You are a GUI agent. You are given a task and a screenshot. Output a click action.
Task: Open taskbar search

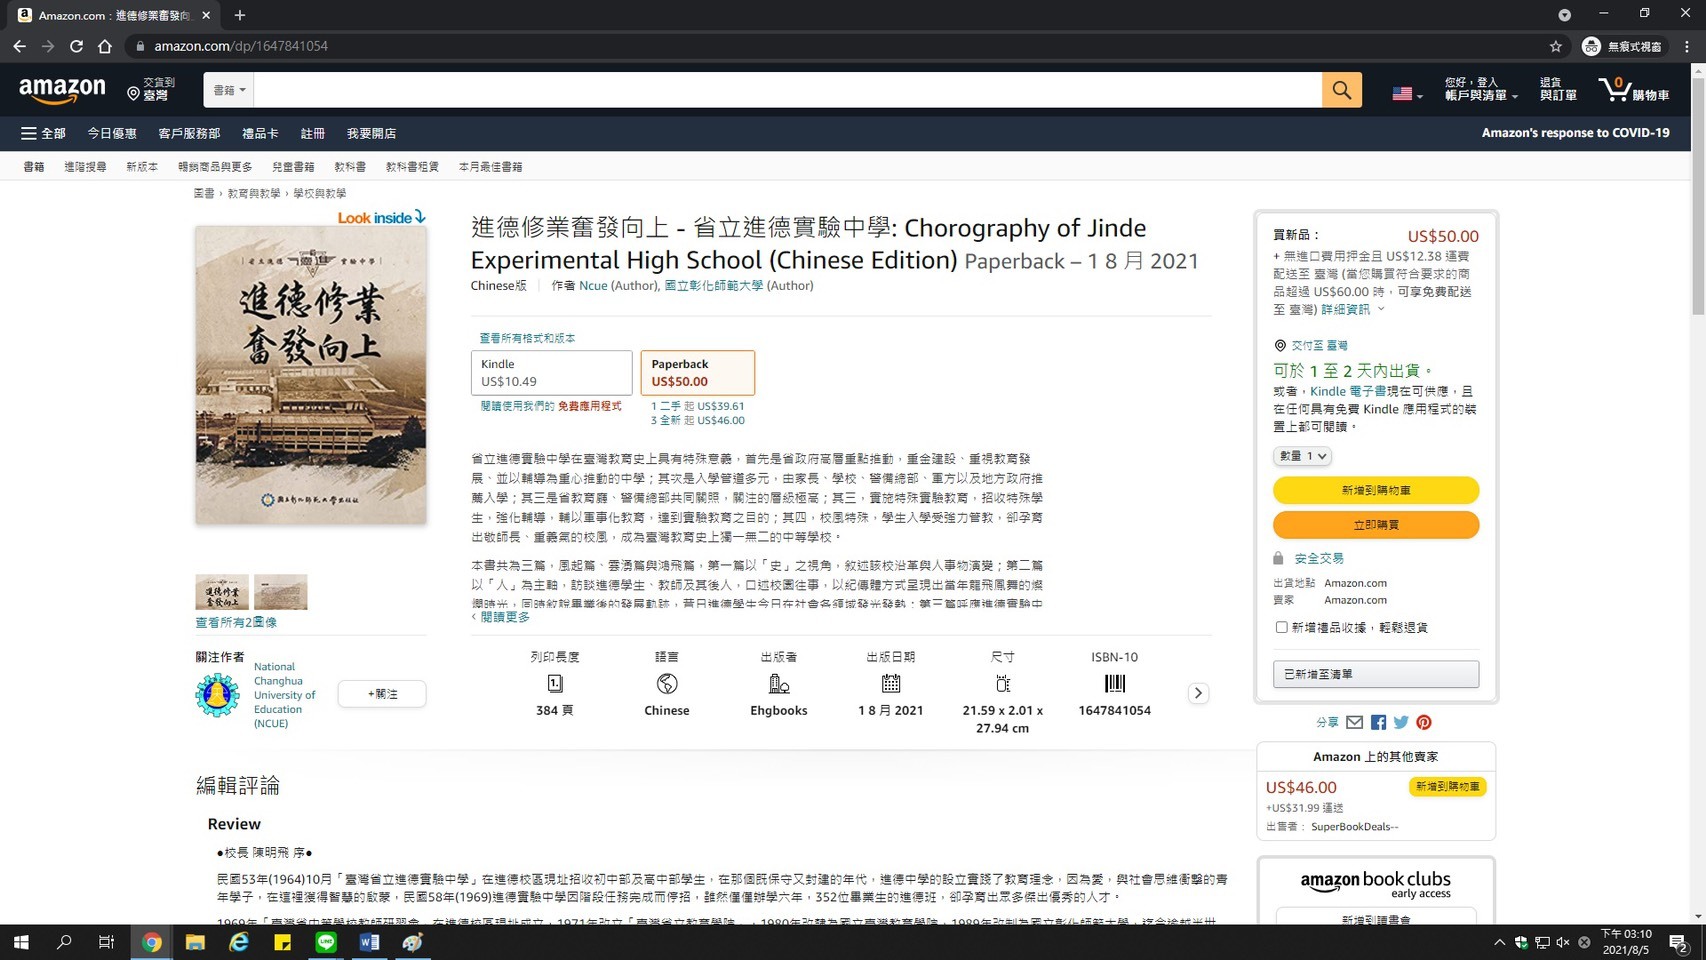click(64, 942)
